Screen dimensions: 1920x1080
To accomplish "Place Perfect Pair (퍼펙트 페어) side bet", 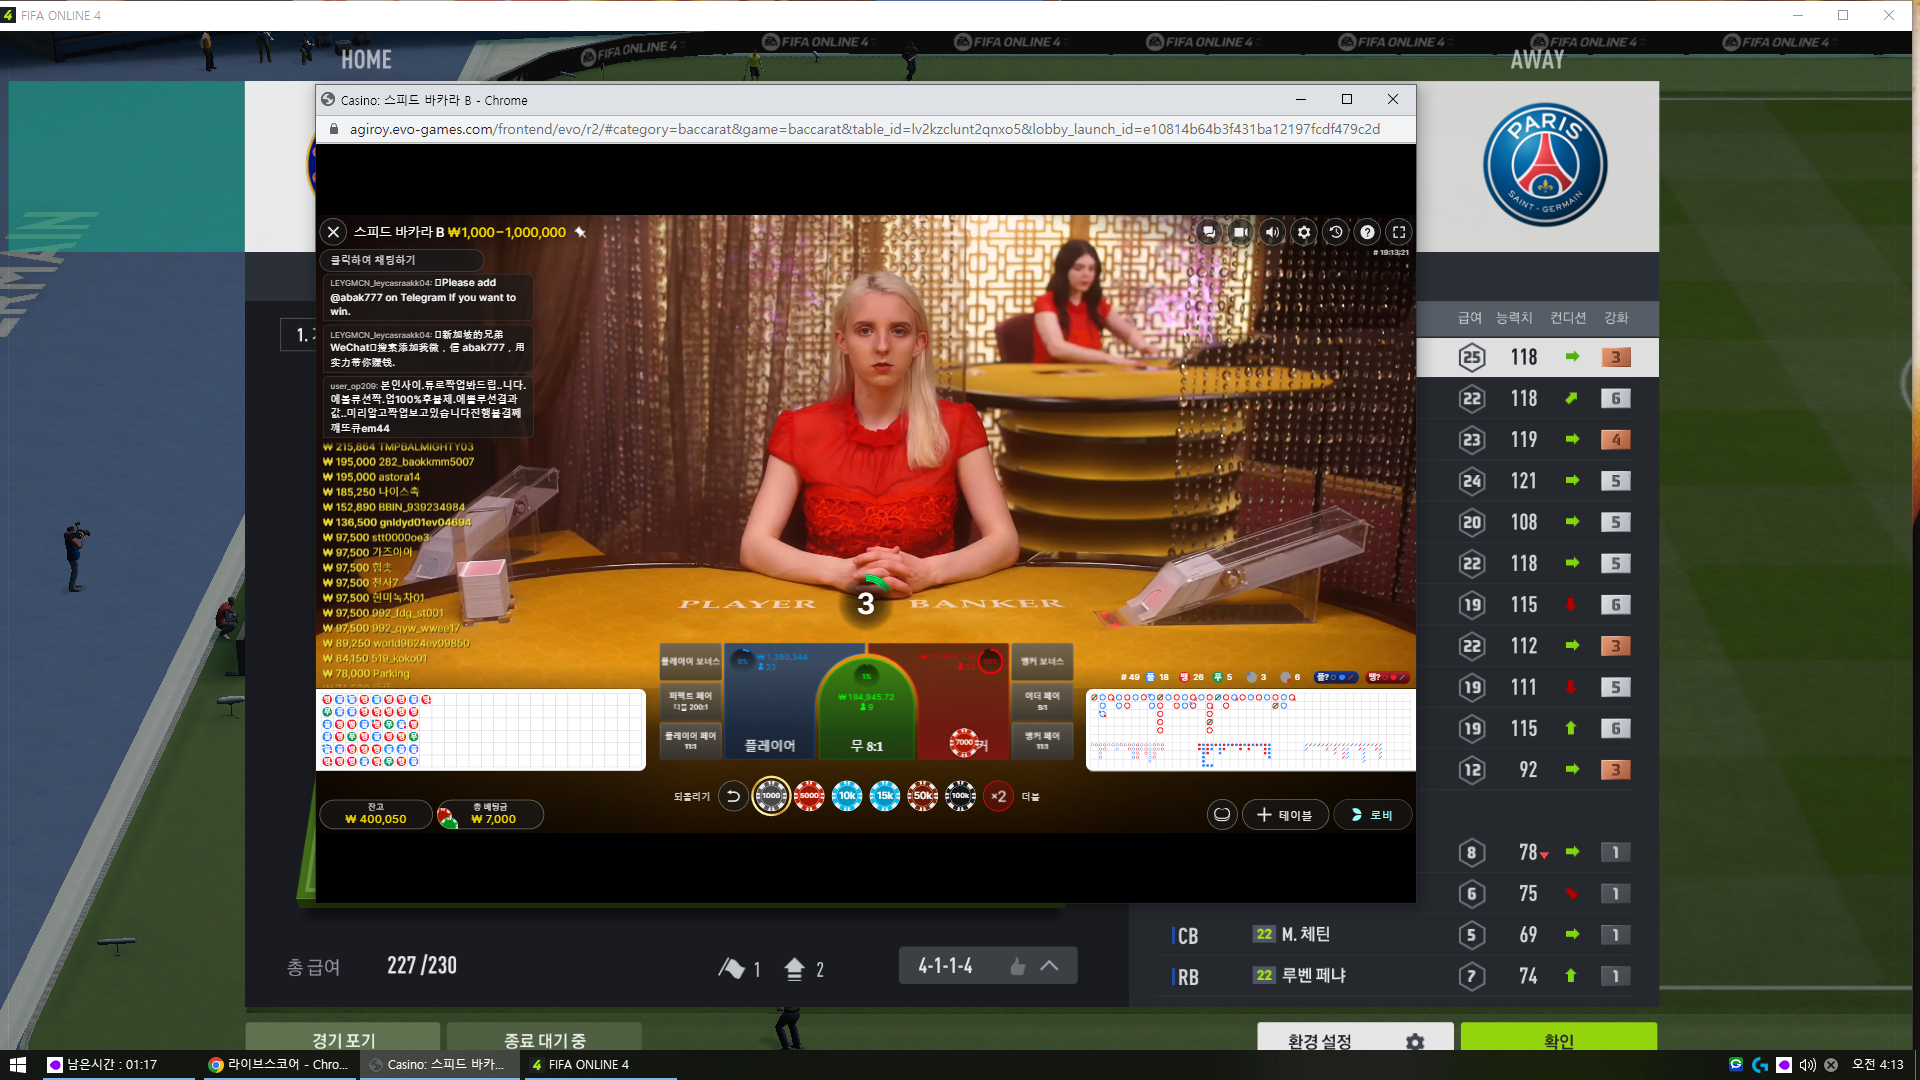I will coord(690,701).
